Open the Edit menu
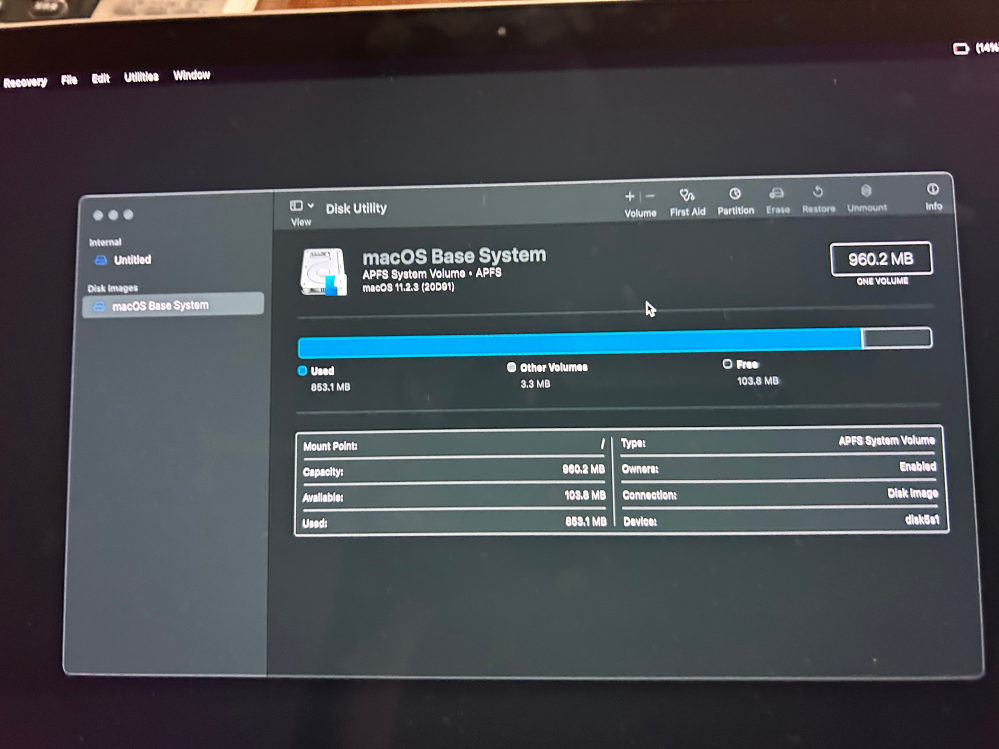This screenshot has height=749, width=999. [101, 78]
